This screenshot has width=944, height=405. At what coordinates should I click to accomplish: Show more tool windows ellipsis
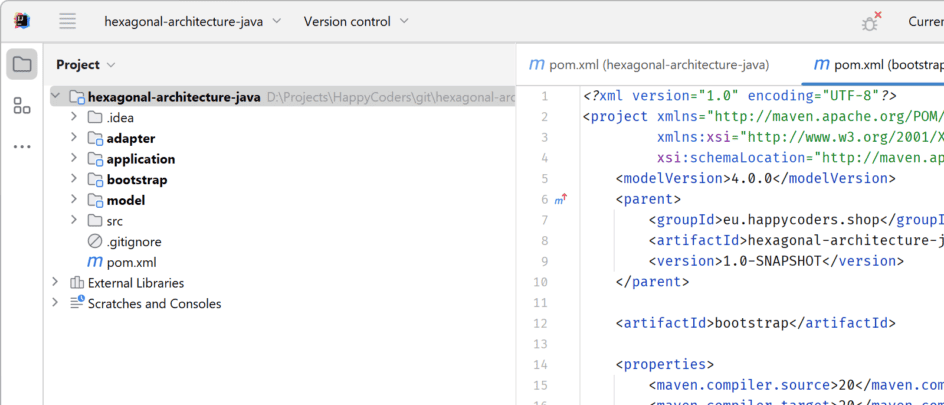click(x=22, y=147)
